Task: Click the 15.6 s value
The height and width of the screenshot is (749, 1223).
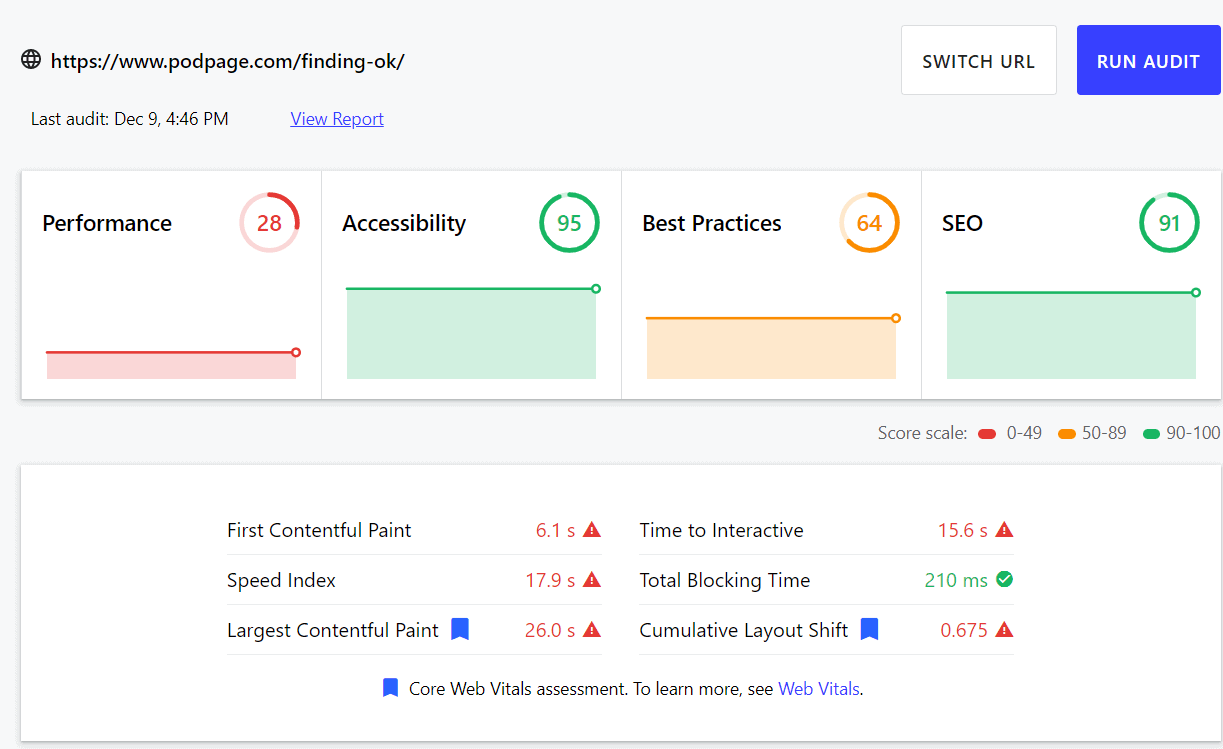Action: 963,530
